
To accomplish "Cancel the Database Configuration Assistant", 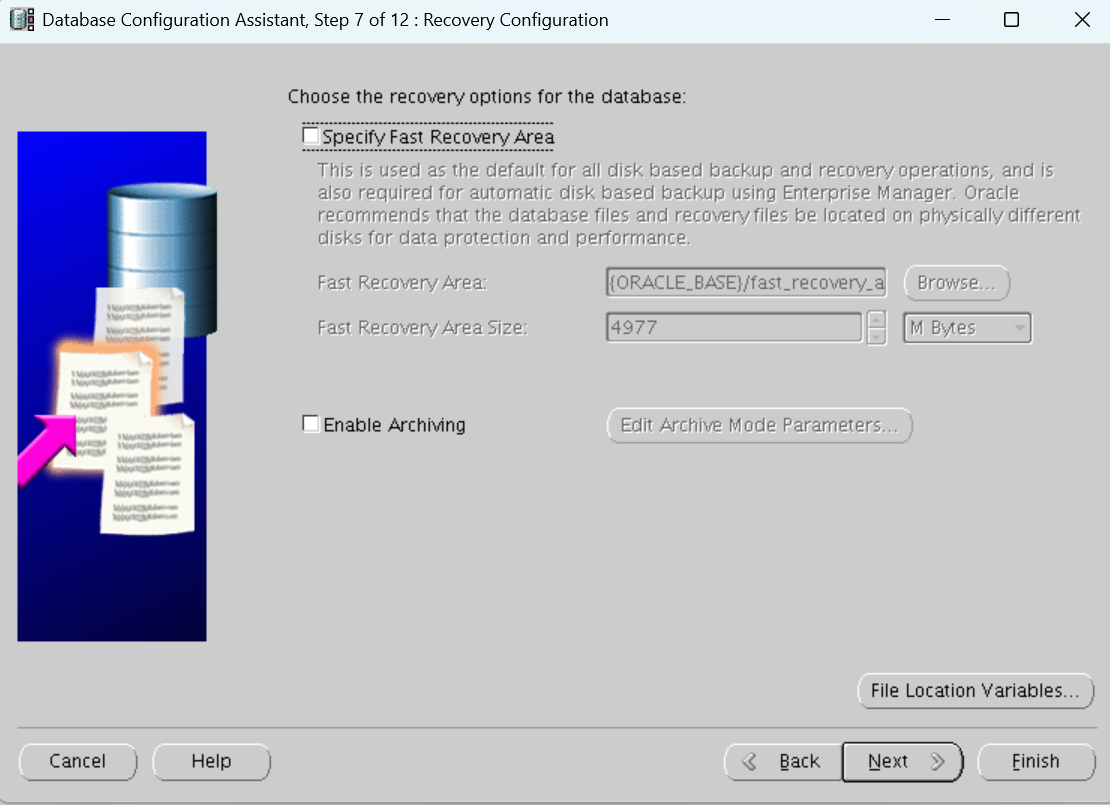I will 77,761.
